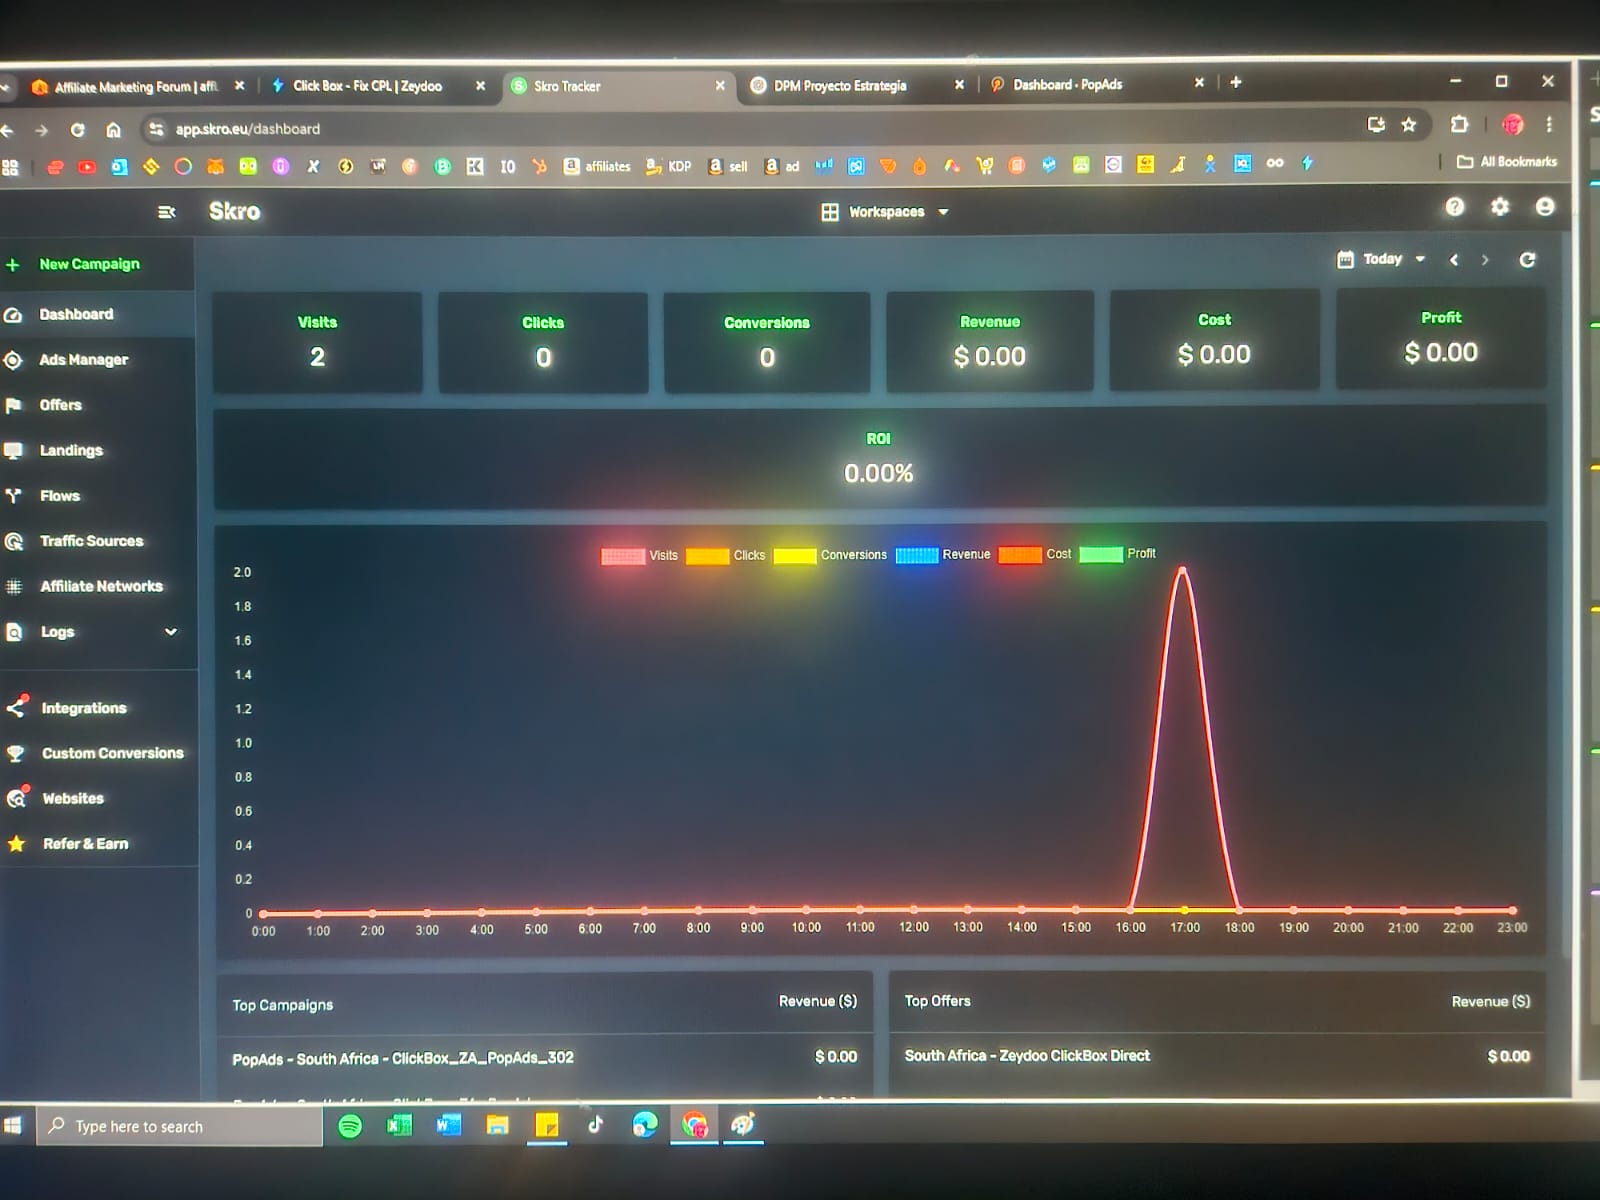This screenshot has height=1200, width=1600.
Task: Open the Traffic Sources sidebar icon
Action: [13, 541]
